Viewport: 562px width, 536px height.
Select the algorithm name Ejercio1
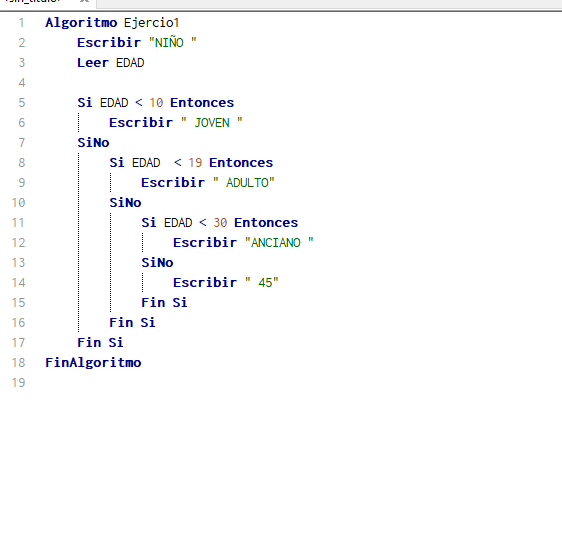tap(152, 23)
